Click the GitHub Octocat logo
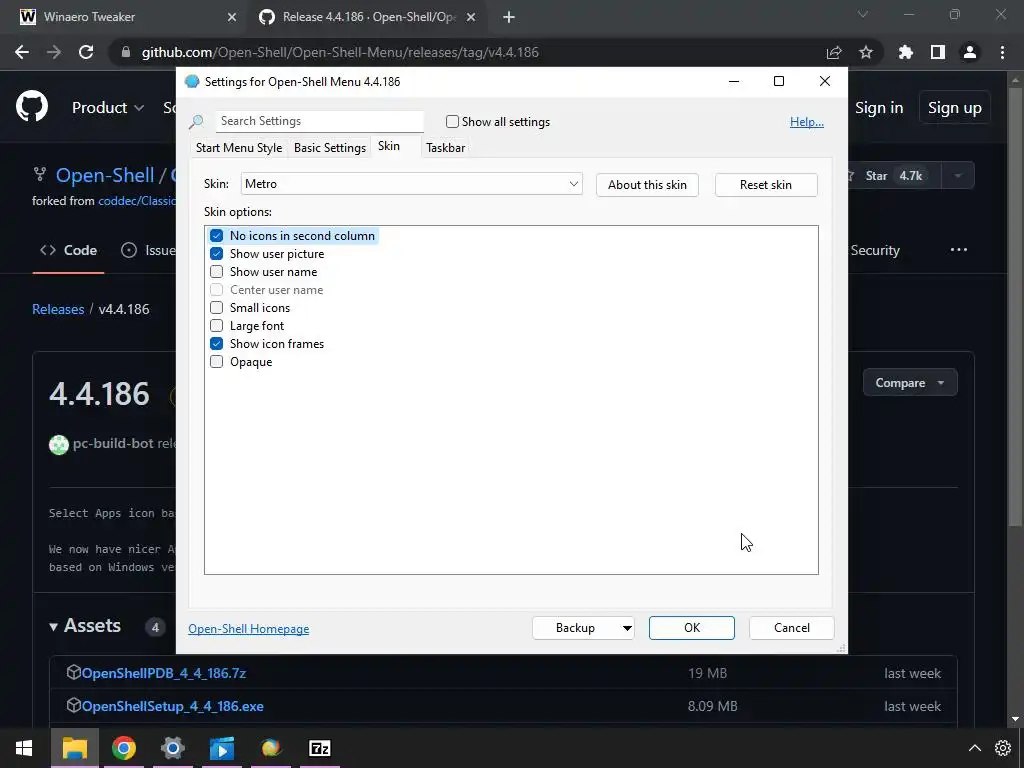This screenshot has height=768, width=1024. pos(32,107)
